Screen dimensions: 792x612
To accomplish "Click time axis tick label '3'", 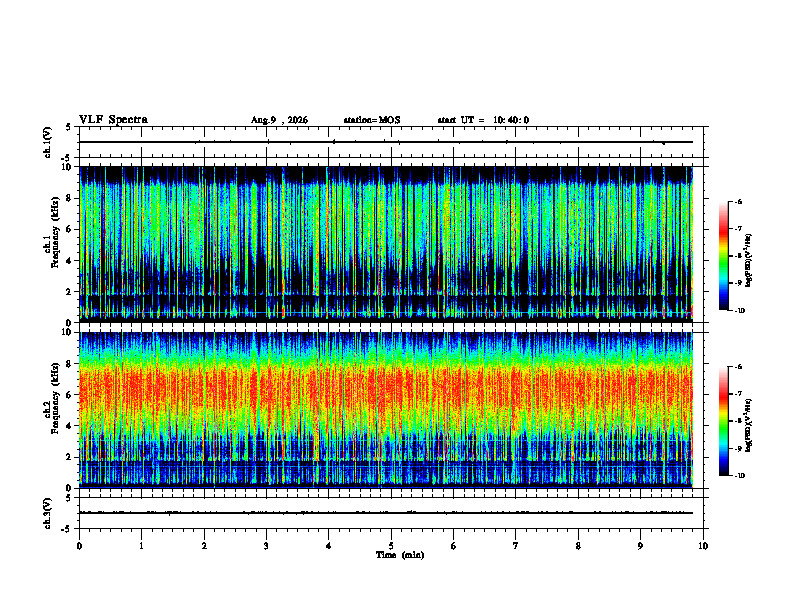I will coord(266,546).
